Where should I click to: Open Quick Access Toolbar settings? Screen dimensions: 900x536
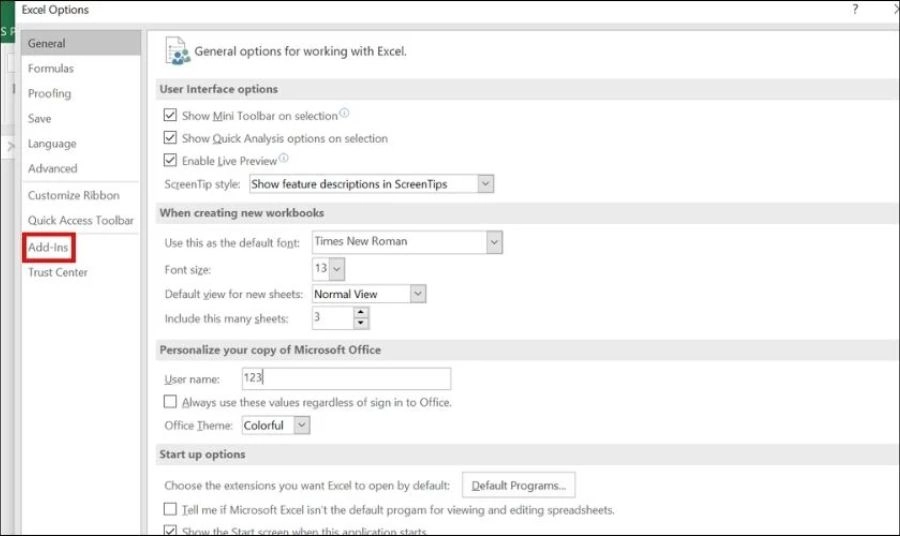(x=80, y=220)
